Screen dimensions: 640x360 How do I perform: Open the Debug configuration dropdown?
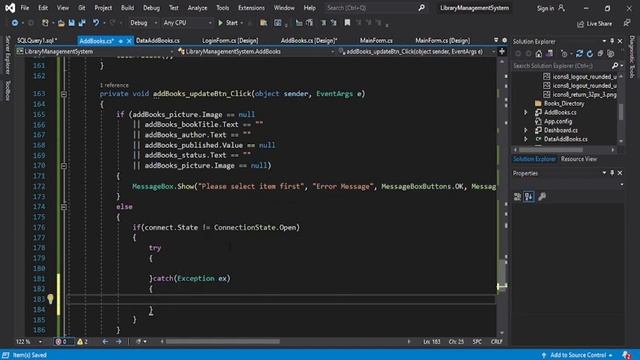pos(143,23)
